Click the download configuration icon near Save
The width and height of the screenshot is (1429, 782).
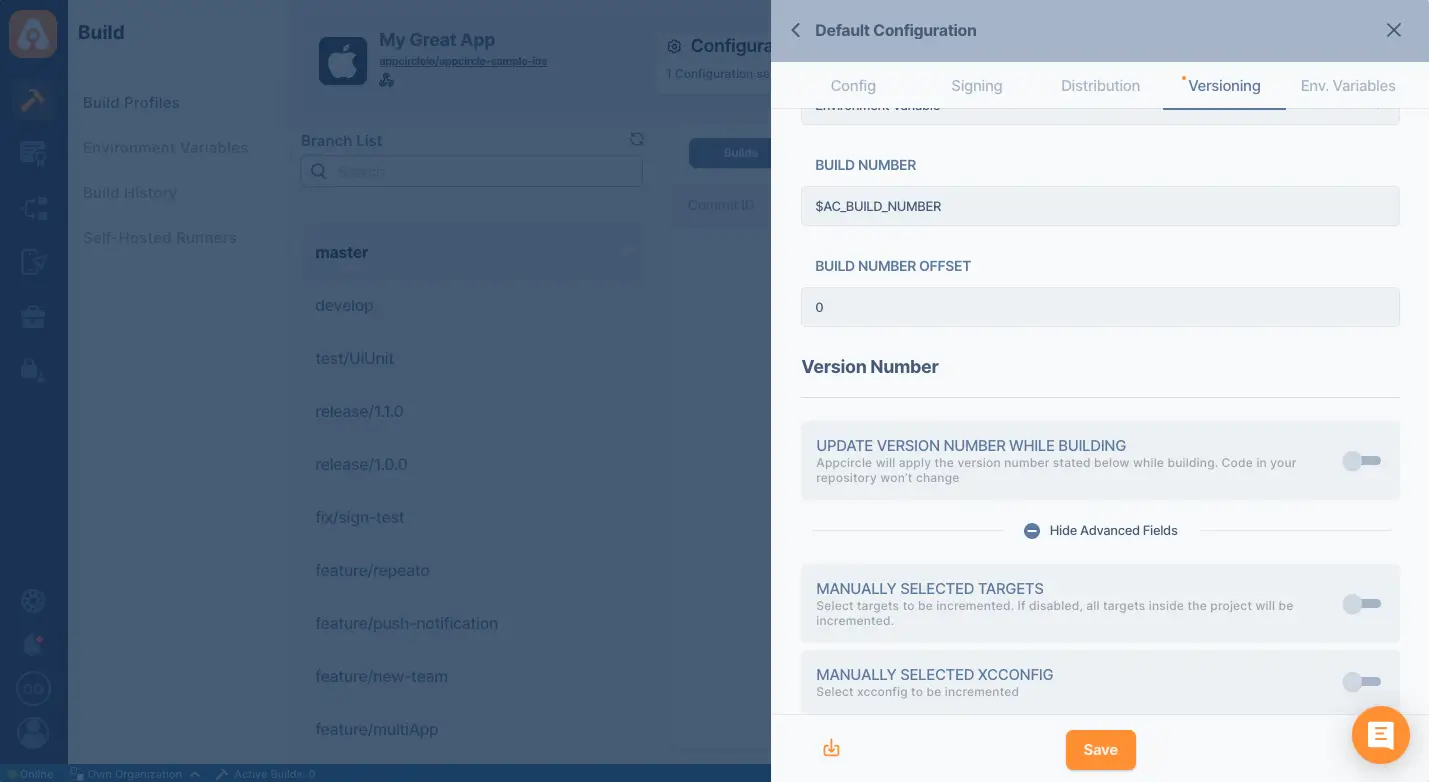click(831, 749)
